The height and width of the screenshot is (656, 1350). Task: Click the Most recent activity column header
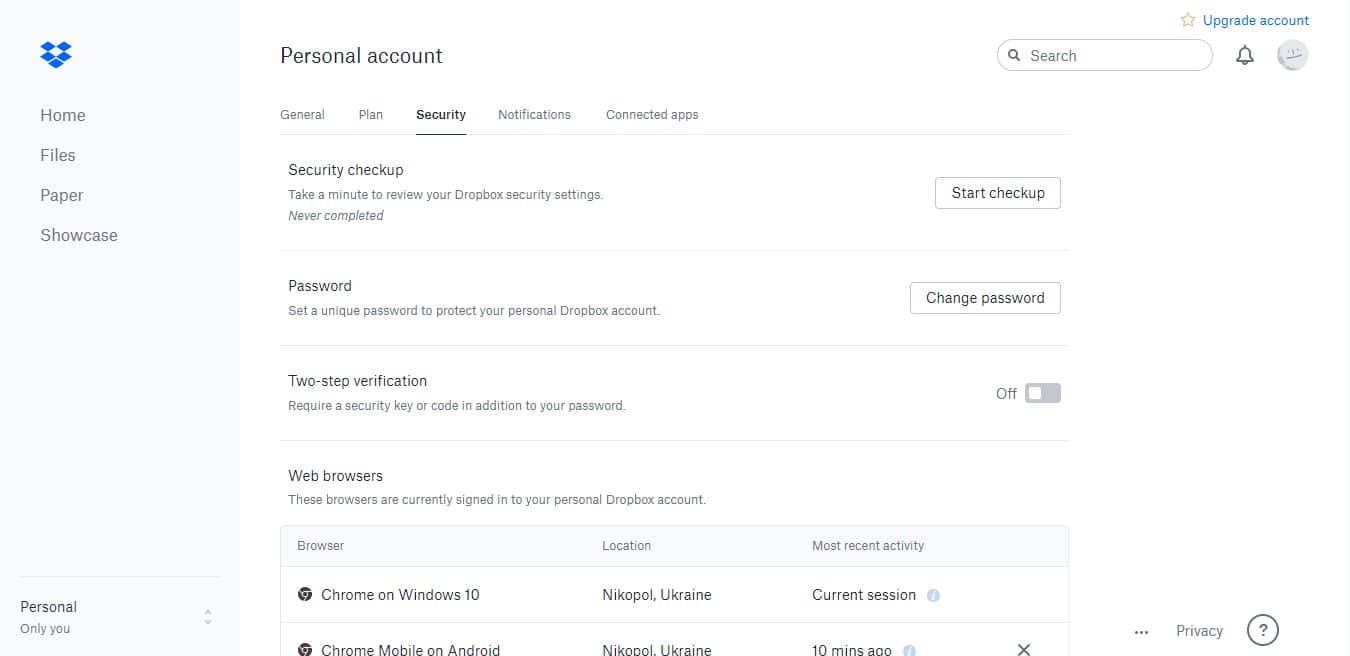pos(868,546)
